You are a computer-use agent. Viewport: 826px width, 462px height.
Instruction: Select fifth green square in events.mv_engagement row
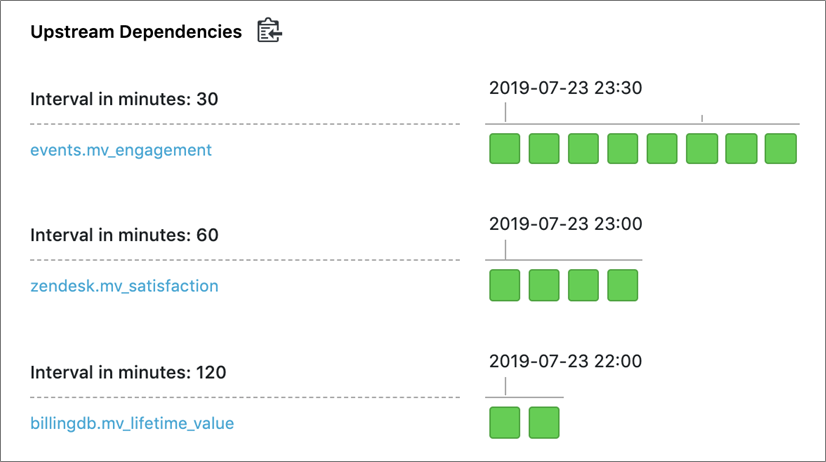662,149
